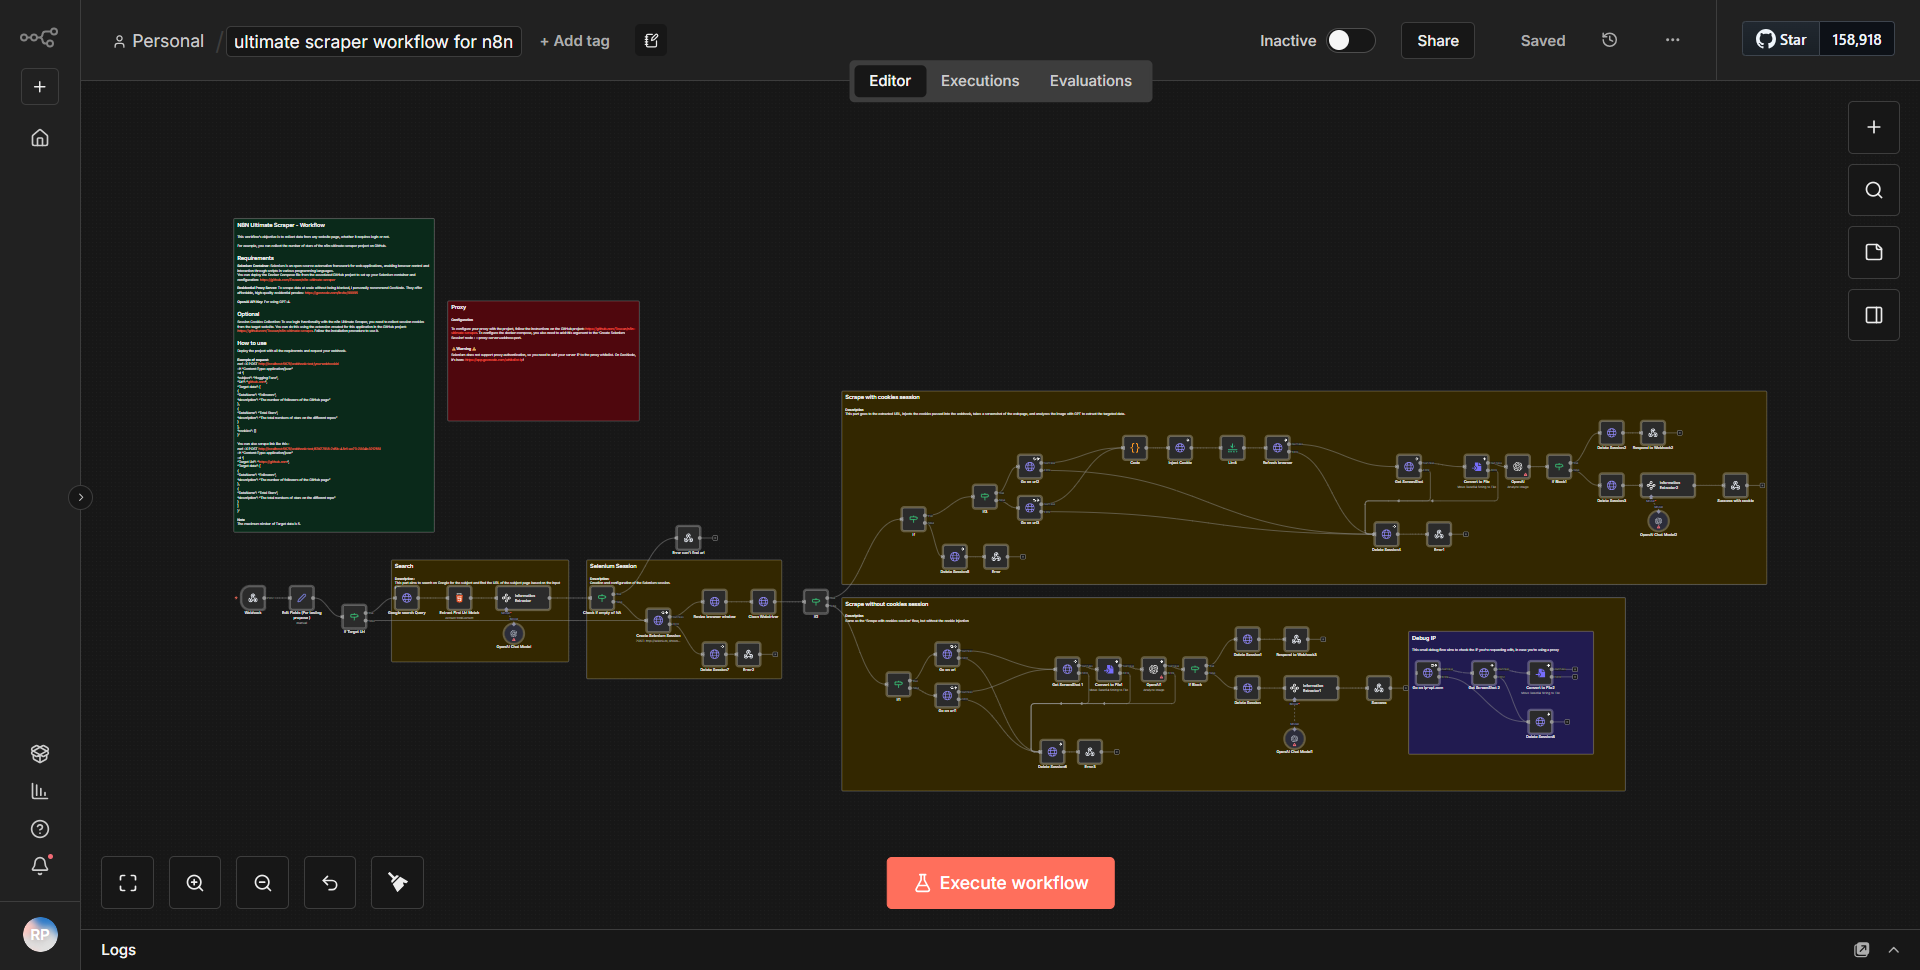Open the workflow description edit icon
This screenshot has width=1920, height=970.
point(651,41)
